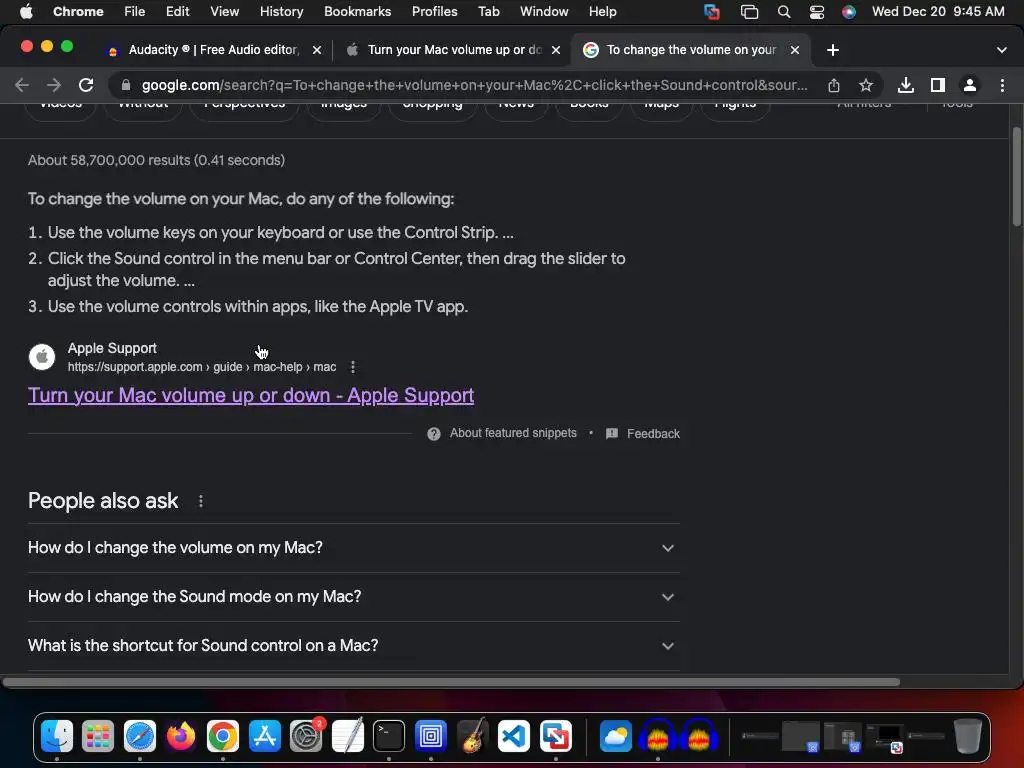Launch Safari from the Dock
This screenshot has width=1024, height=768.
(140, 737)
